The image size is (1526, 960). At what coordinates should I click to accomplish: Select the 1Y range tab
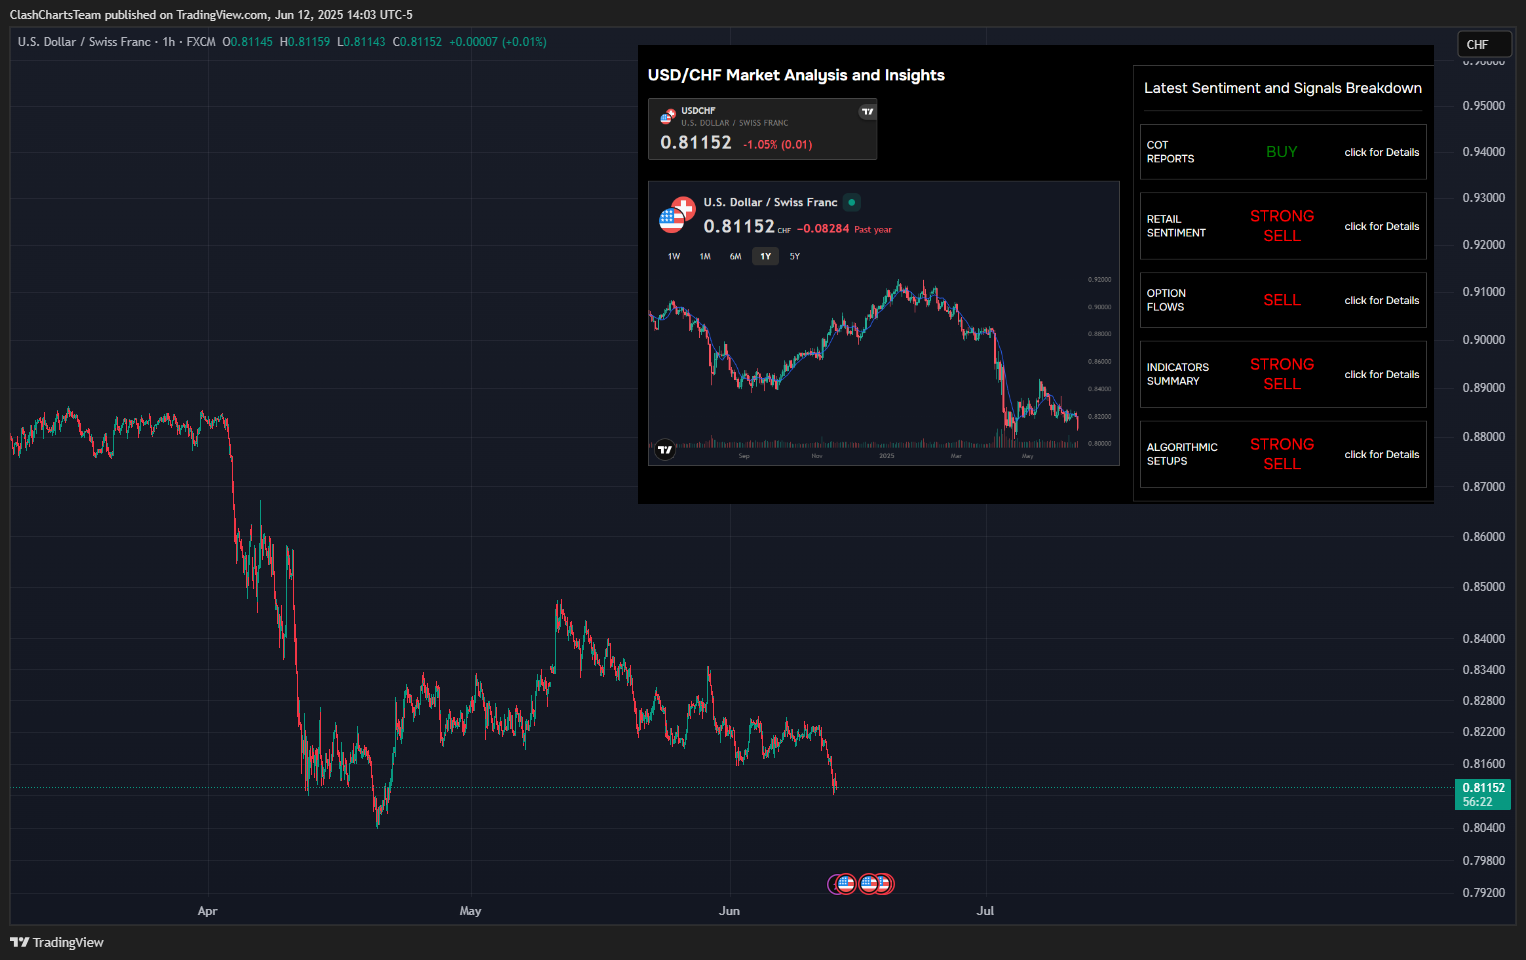tap(765, 257)
